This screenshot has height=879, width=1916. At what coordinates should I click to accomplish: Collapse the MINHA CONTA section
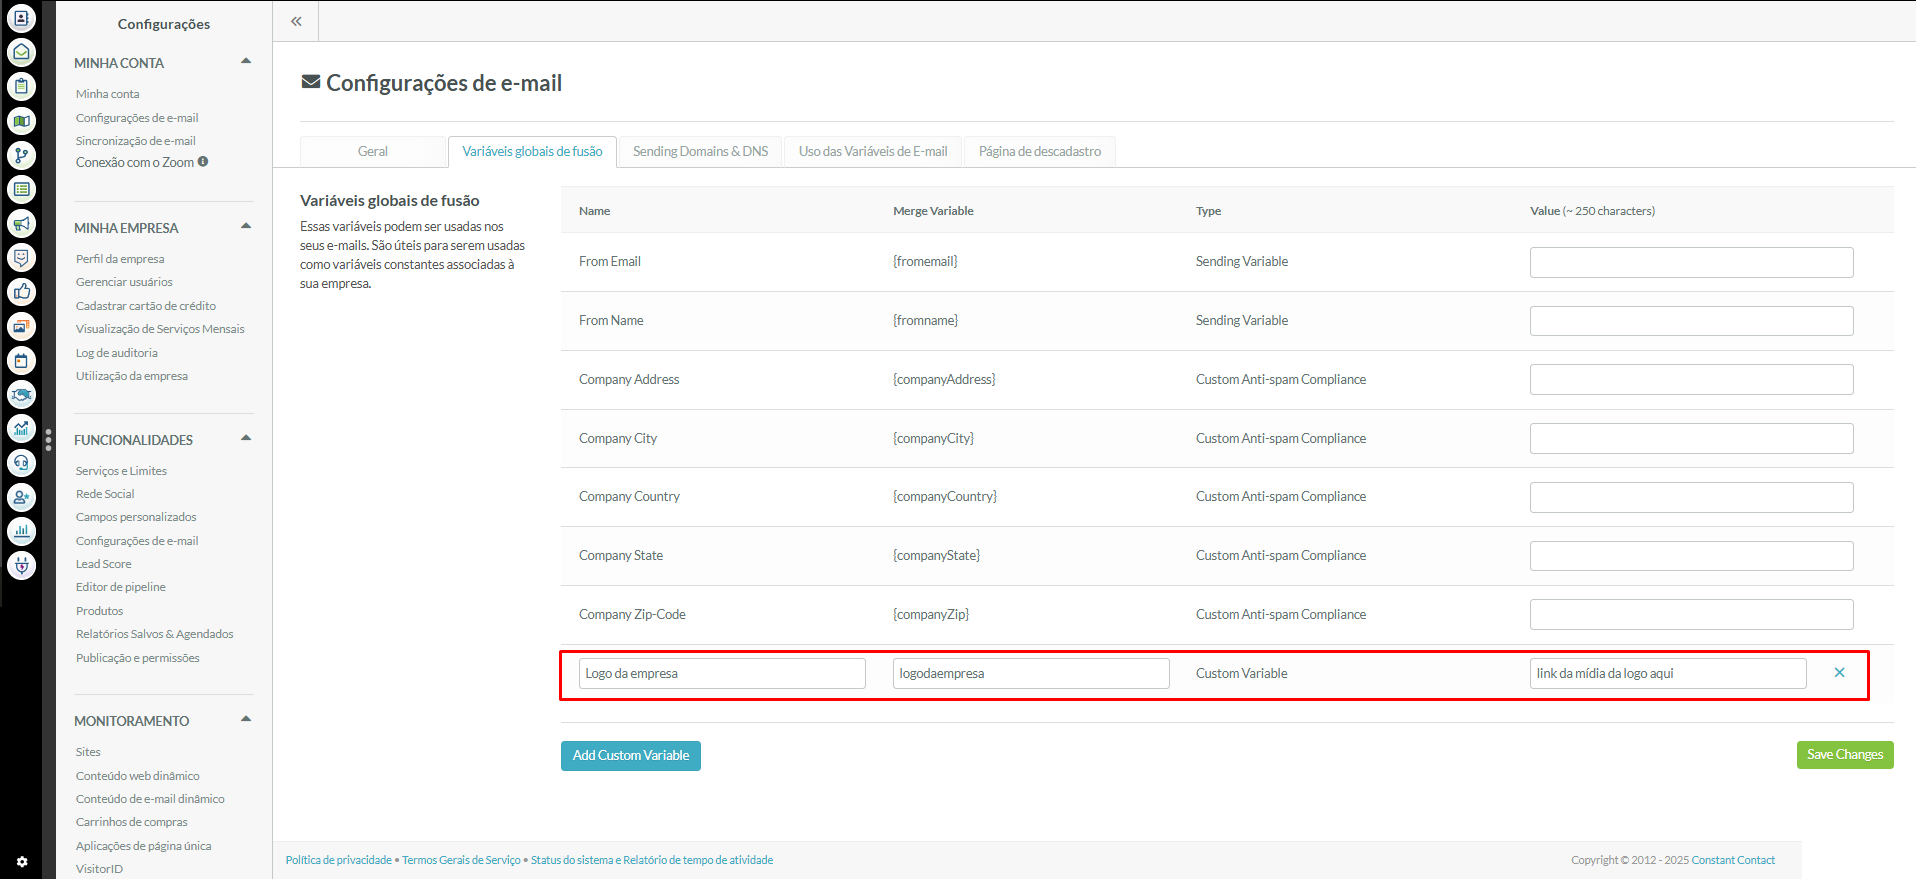click(x=246, y=62)
